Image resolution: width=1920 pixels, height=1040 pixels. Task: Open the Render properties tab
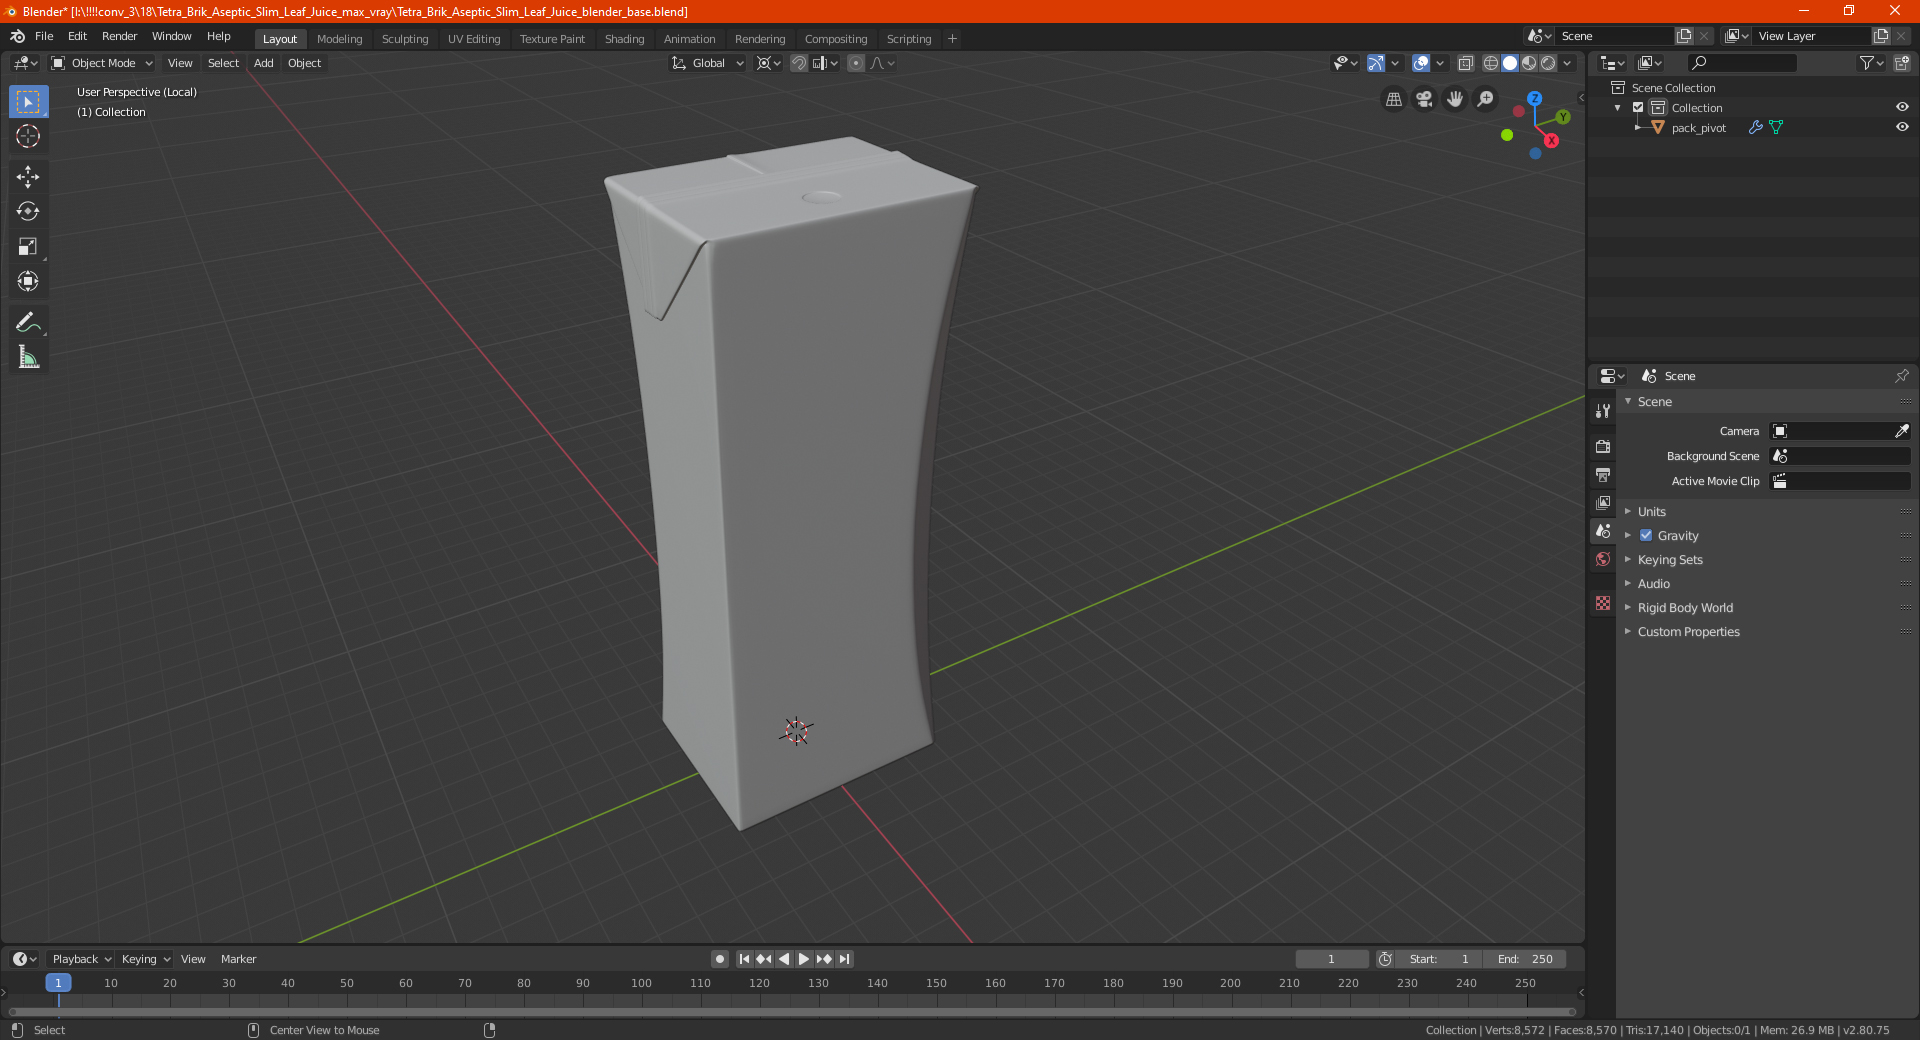[x=1603, y=446]
